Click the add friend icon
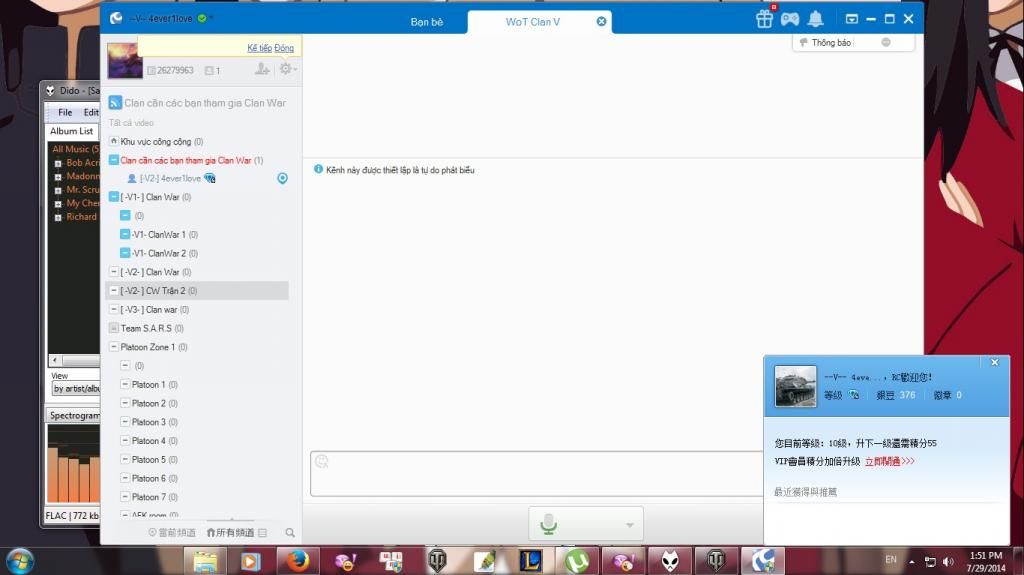Screen dimensions: 1024x575 pyautogui.click(x=262, y=69)
